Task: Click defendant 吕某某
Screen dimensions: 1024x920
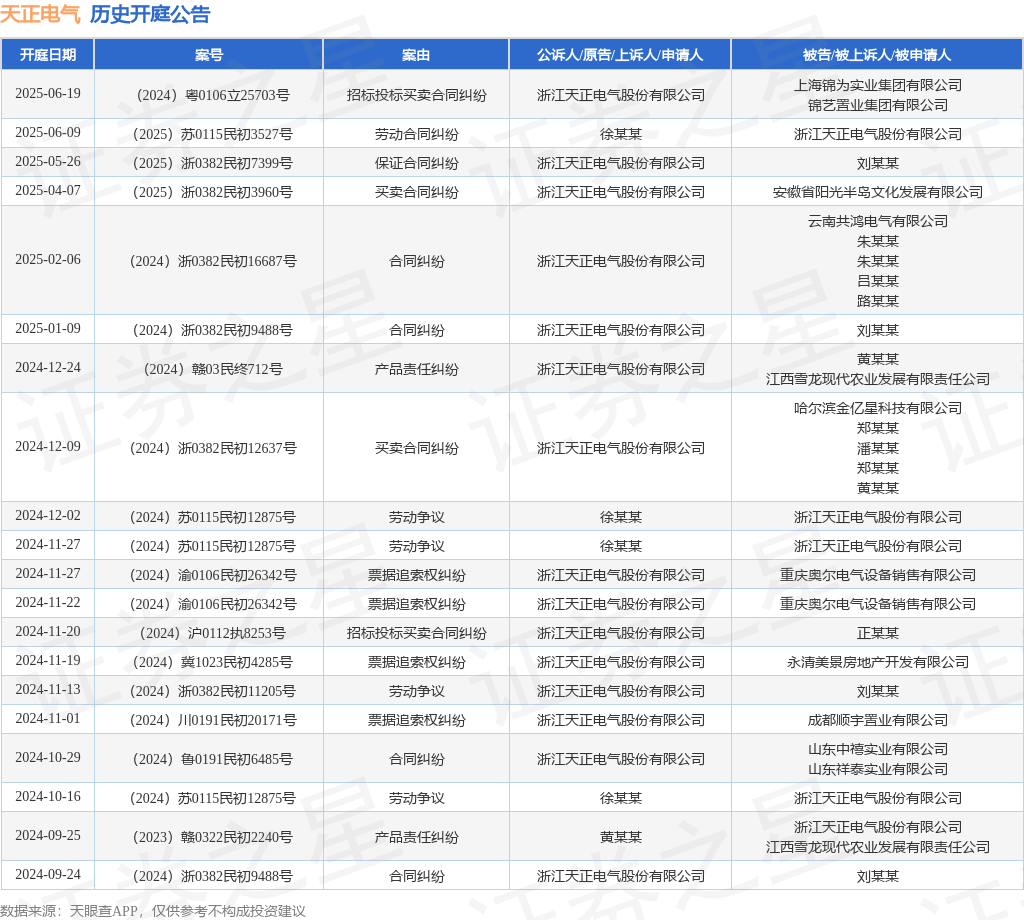Action: [878, 281]
